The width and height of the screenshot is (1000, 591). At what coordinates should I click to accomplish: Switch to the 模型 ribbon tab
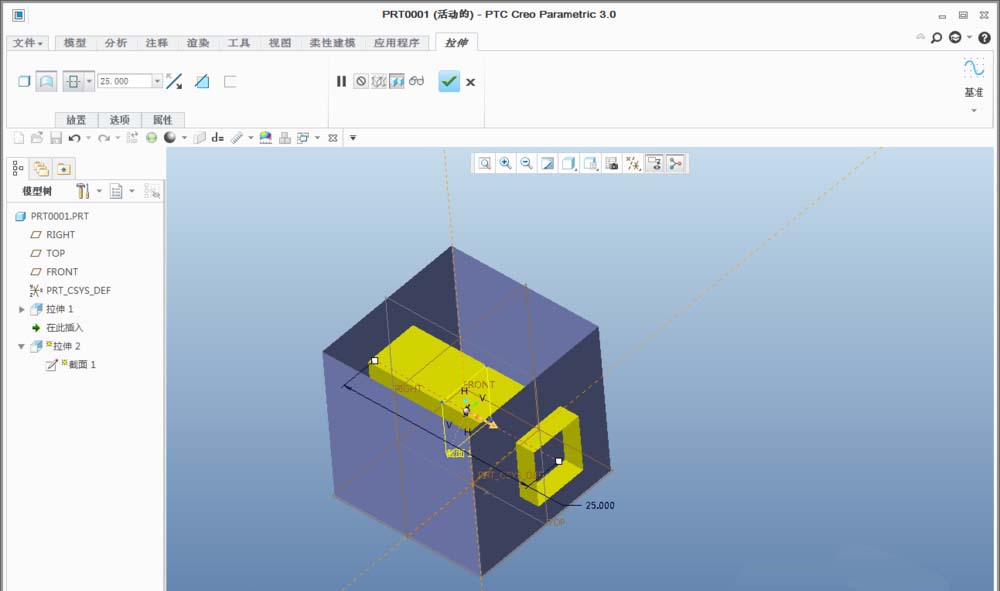[x=75, y=43]
